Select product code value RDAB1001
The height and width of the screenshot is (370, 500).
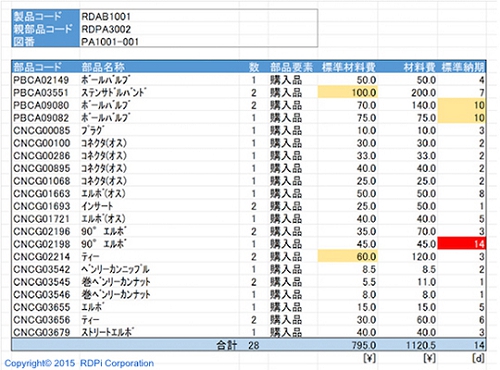point(106,16)
